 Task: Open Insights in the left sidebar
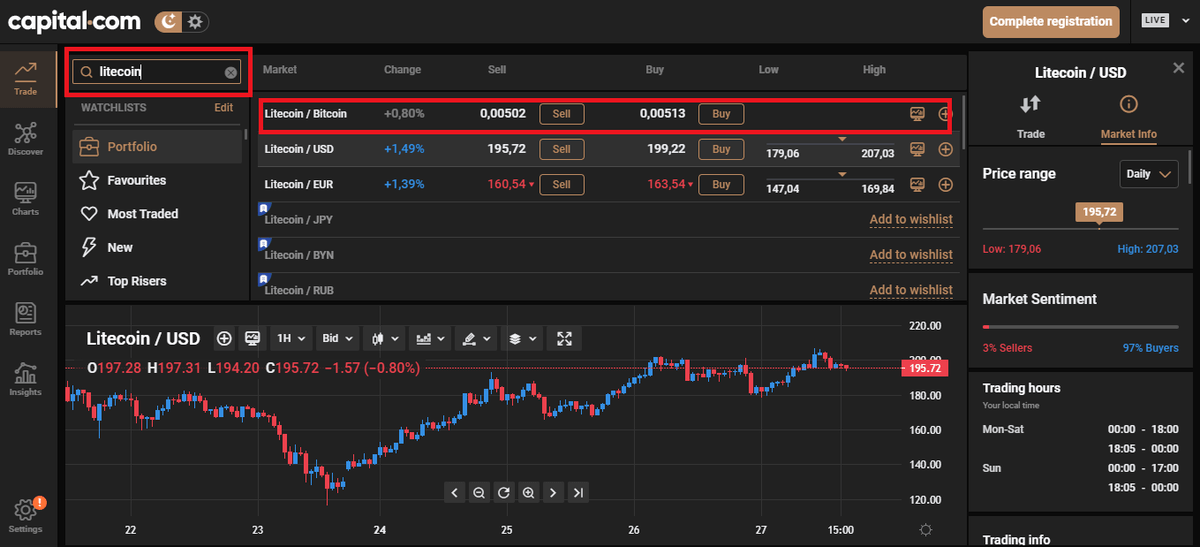point(25,378)
